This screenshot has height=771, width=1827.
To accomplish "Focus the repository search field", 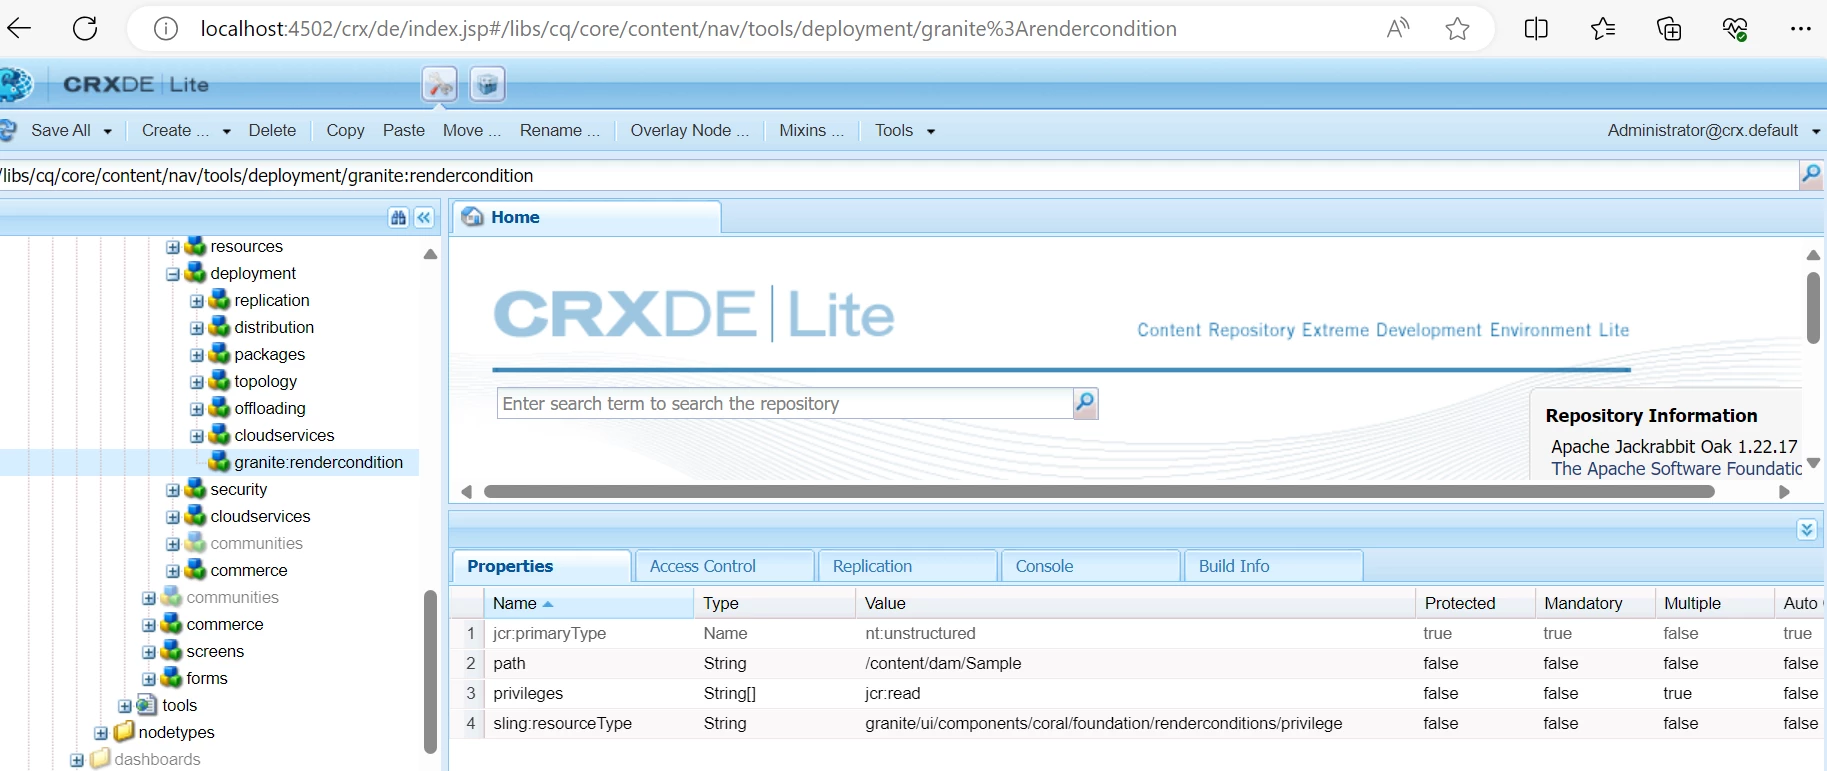I will [785, 403].
